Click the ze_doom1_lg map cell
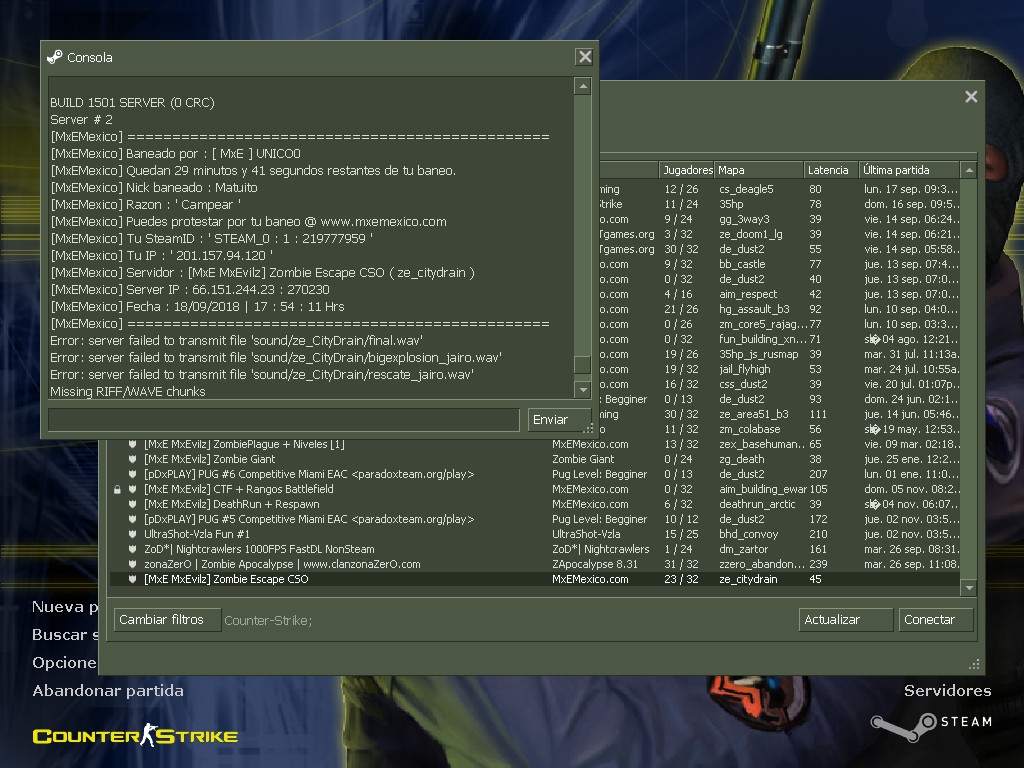 [x=750, y=234]
